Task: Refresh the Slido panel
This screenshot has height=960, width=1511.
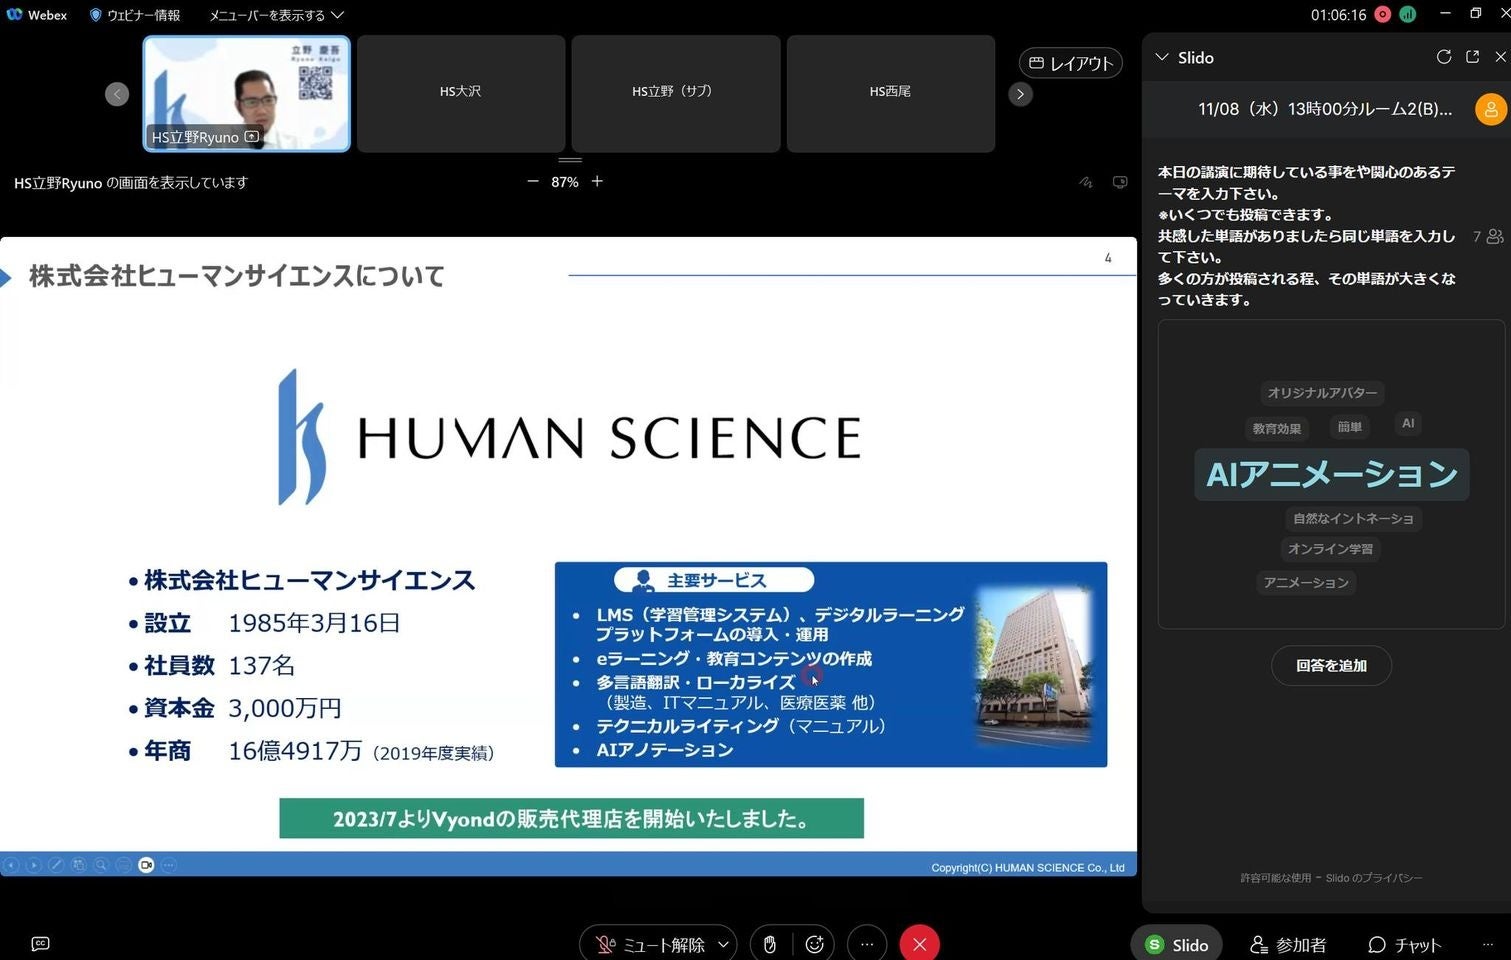Action: [1444, 57]
